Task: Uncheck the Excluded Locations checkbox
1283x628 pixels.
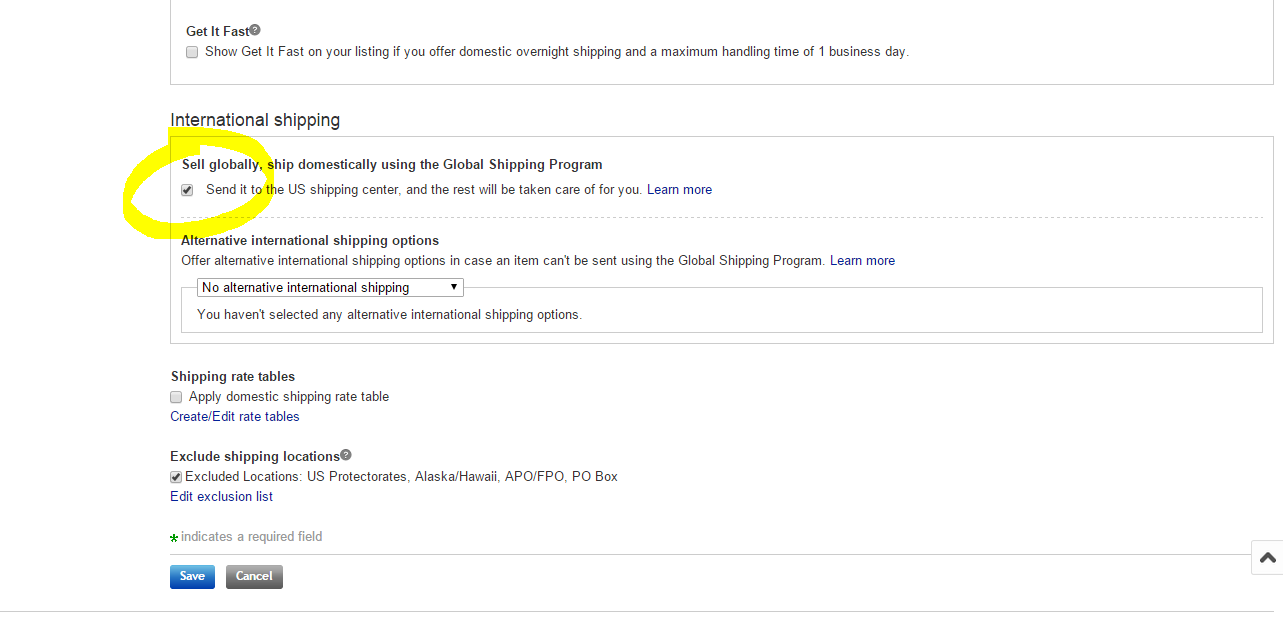Action: 176,477
